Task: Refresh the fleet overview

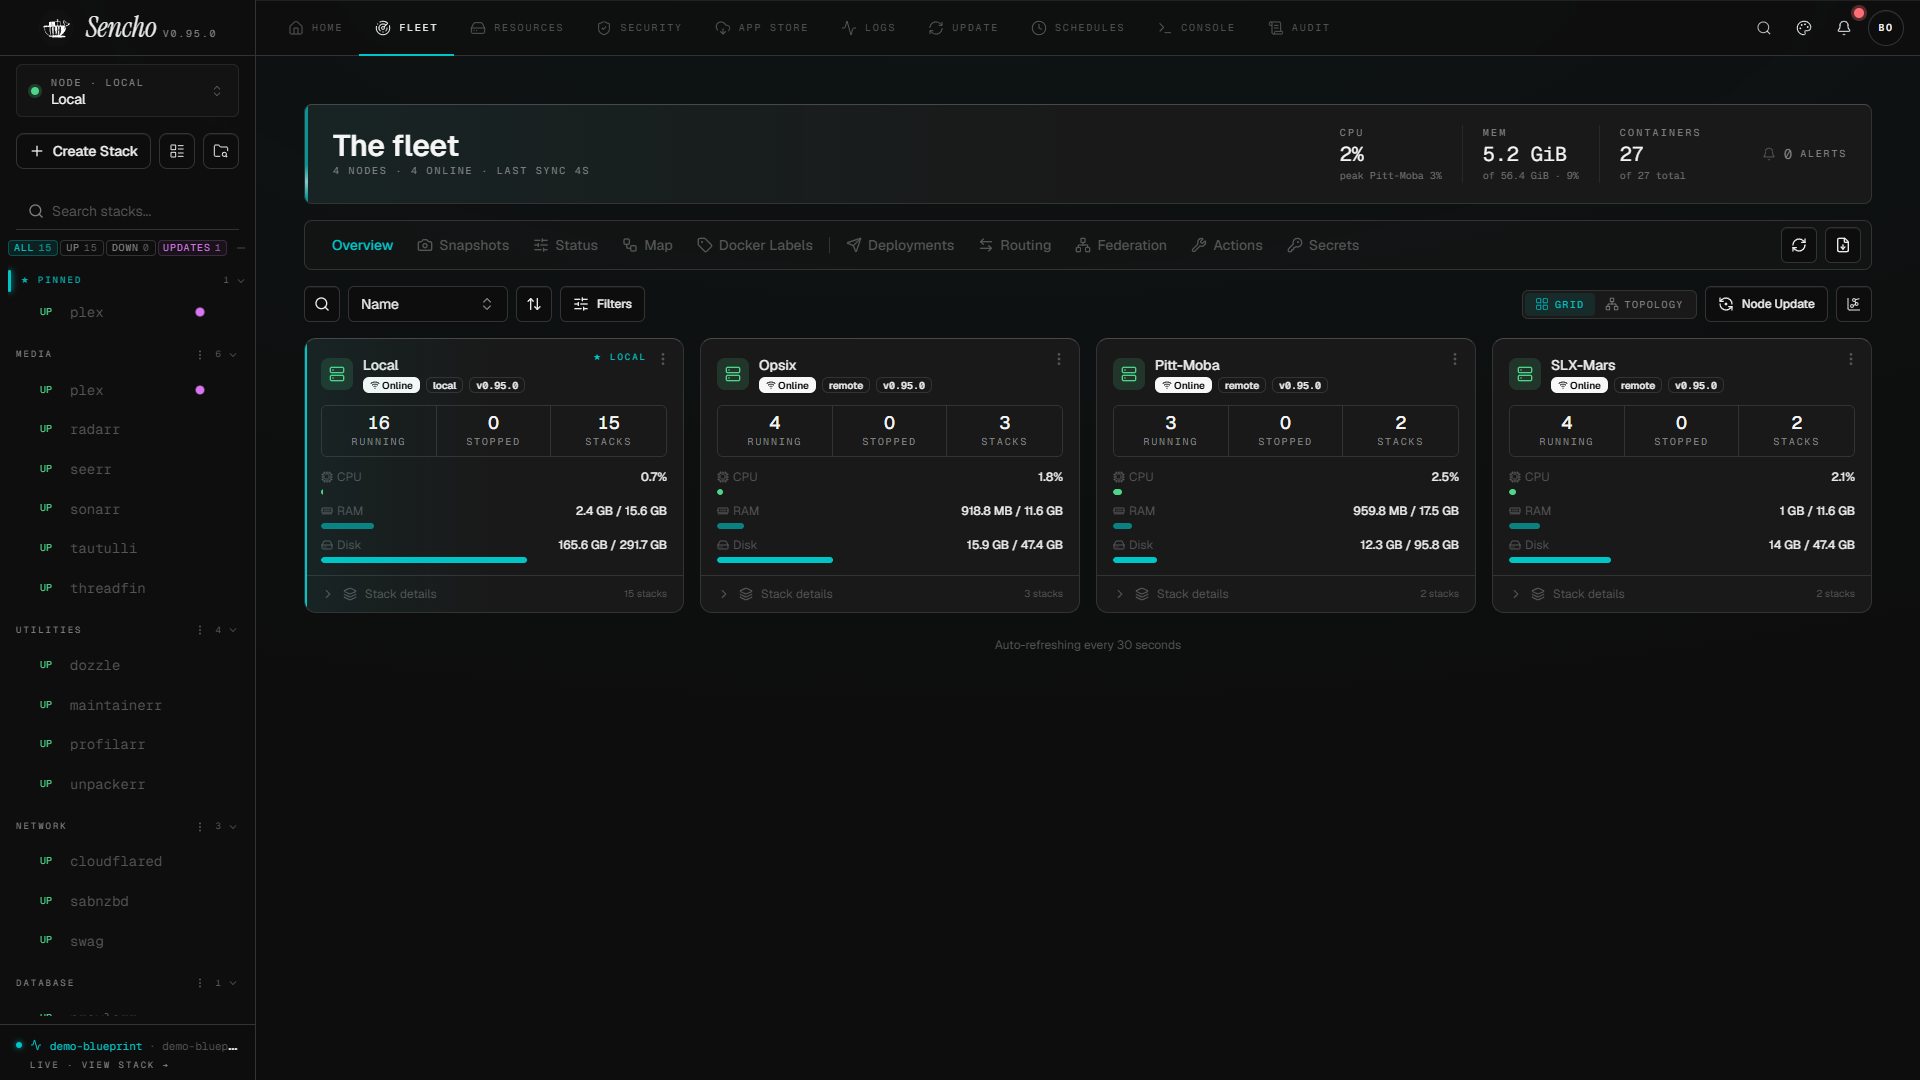Action: point(1799,245)
